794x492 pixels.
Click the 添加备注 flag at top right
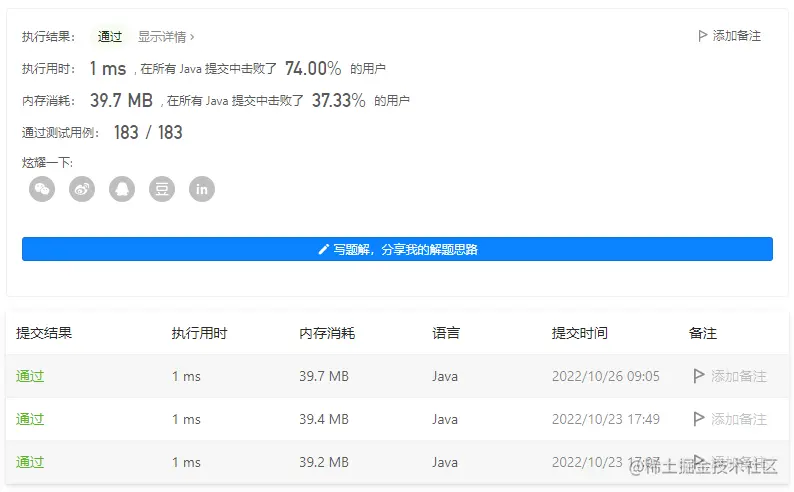pos(730,36)
